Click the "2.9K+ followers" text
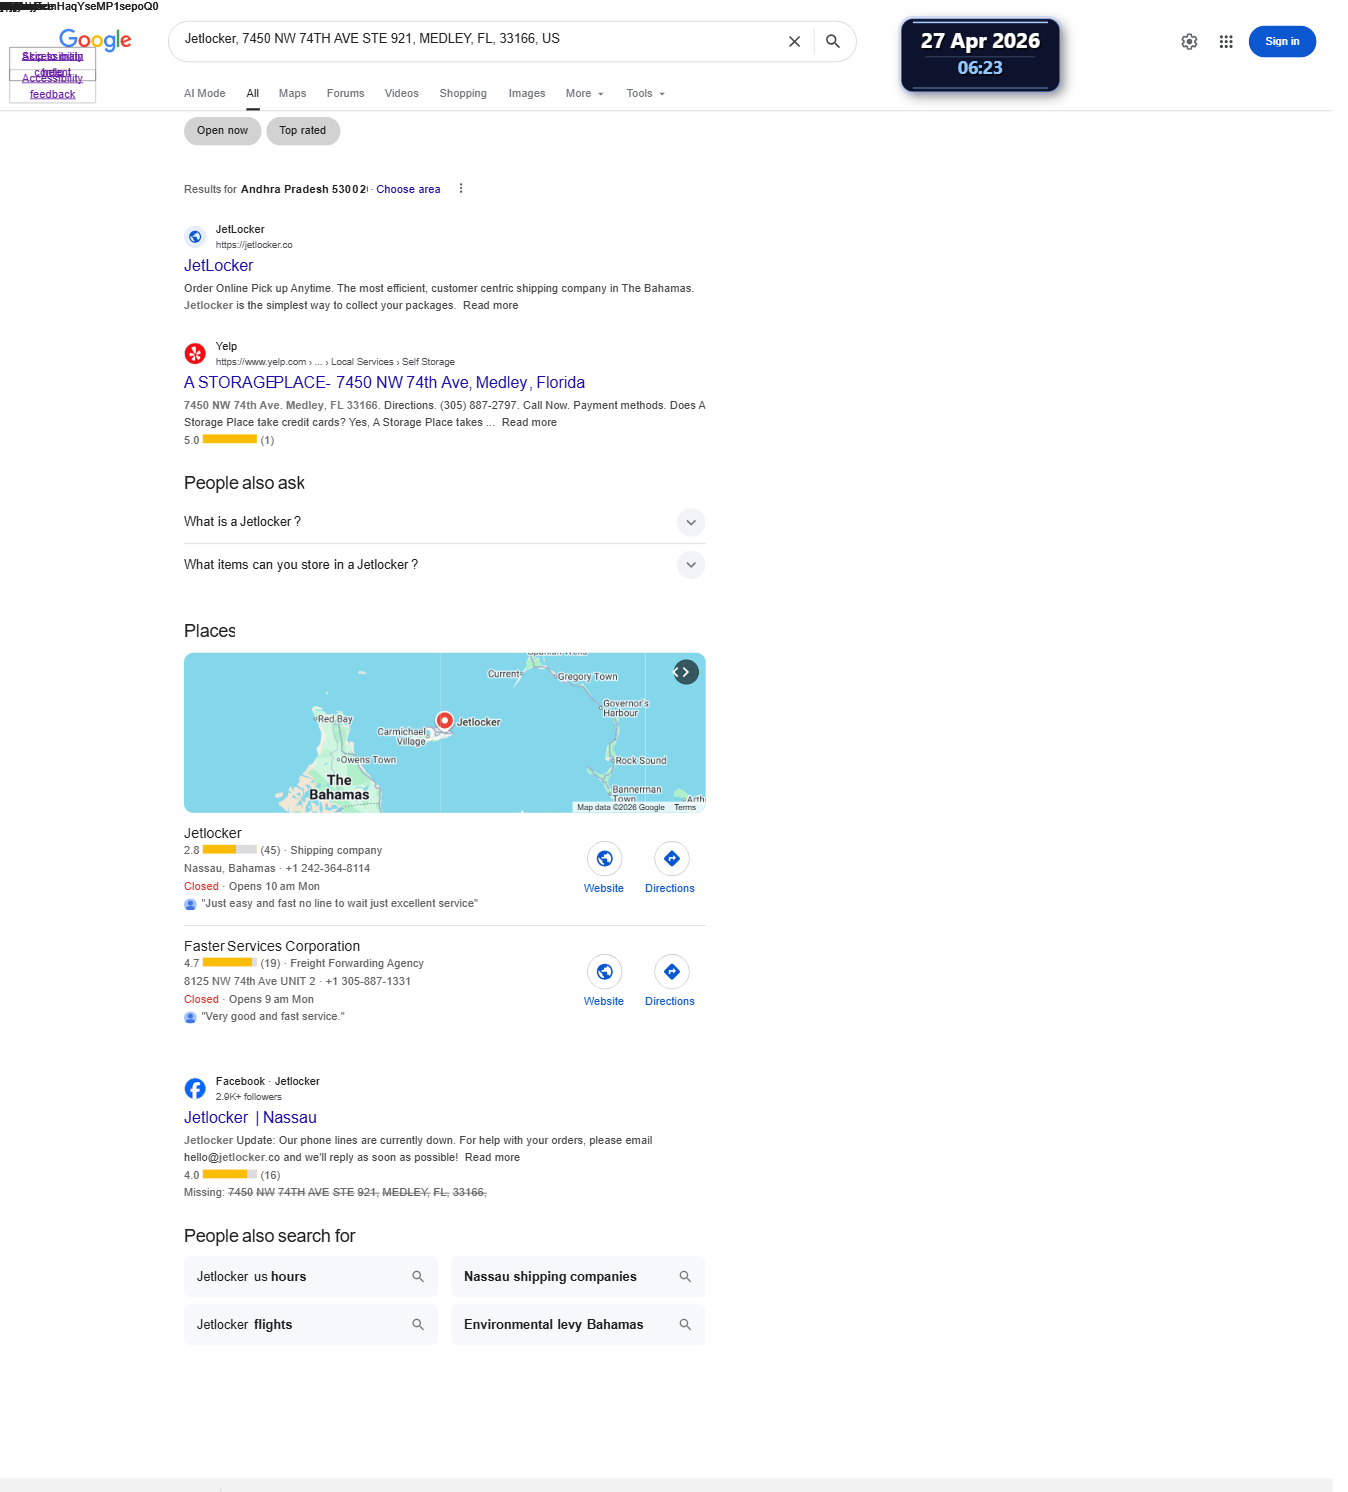Viewport: 1348px width, 1492px height. 249,1098
